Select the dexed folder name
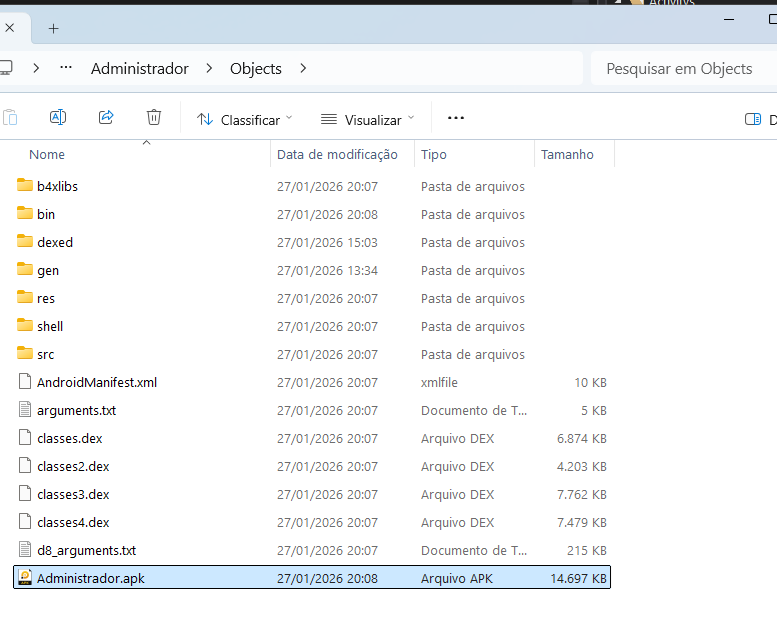 [x=55, y=243]
